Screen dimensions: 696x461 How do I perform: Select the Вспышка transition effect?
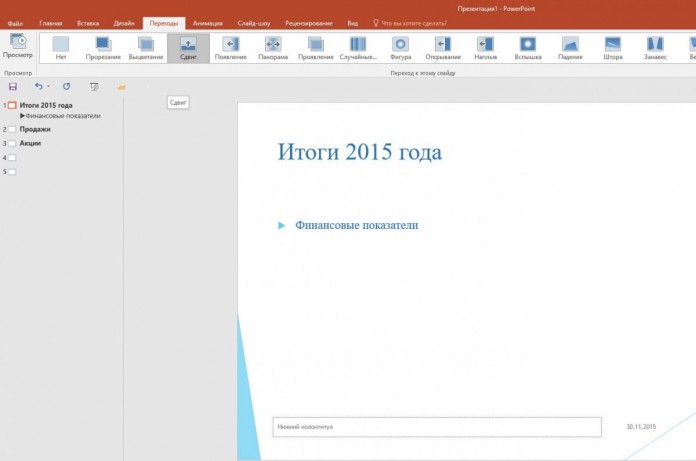point(527,47)
